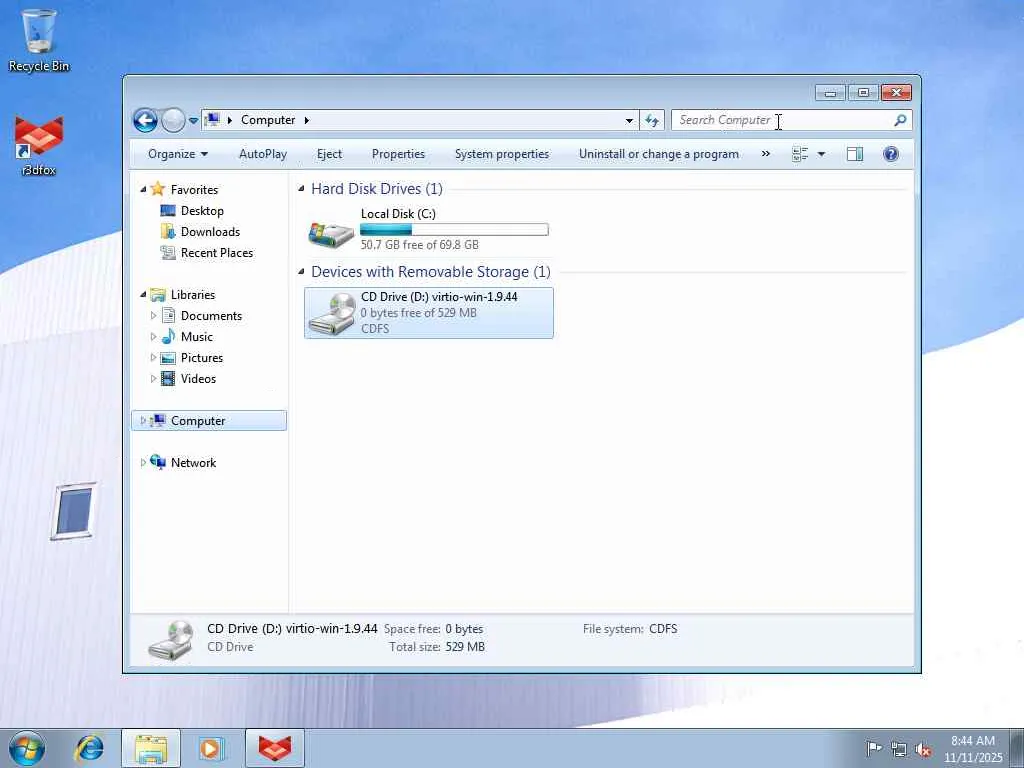Open recent pages dropdown beside navigation arrows
This screenshot has height=768, width=1024.
193,121
